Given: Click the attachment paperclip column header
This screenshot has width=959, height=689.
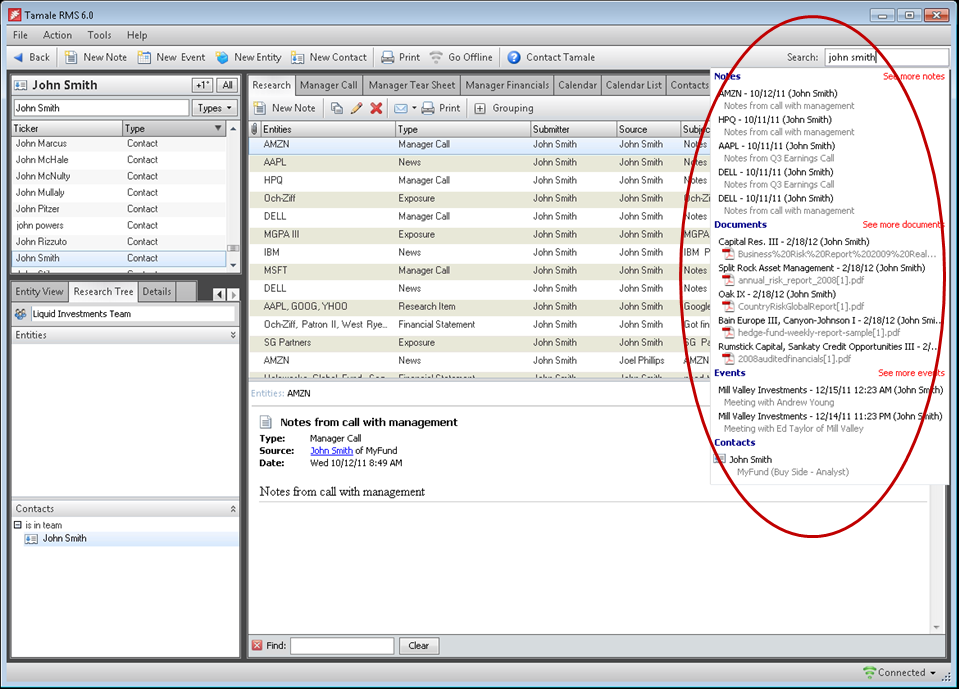Looking at the screenshot, I should (x=254, y=129).
